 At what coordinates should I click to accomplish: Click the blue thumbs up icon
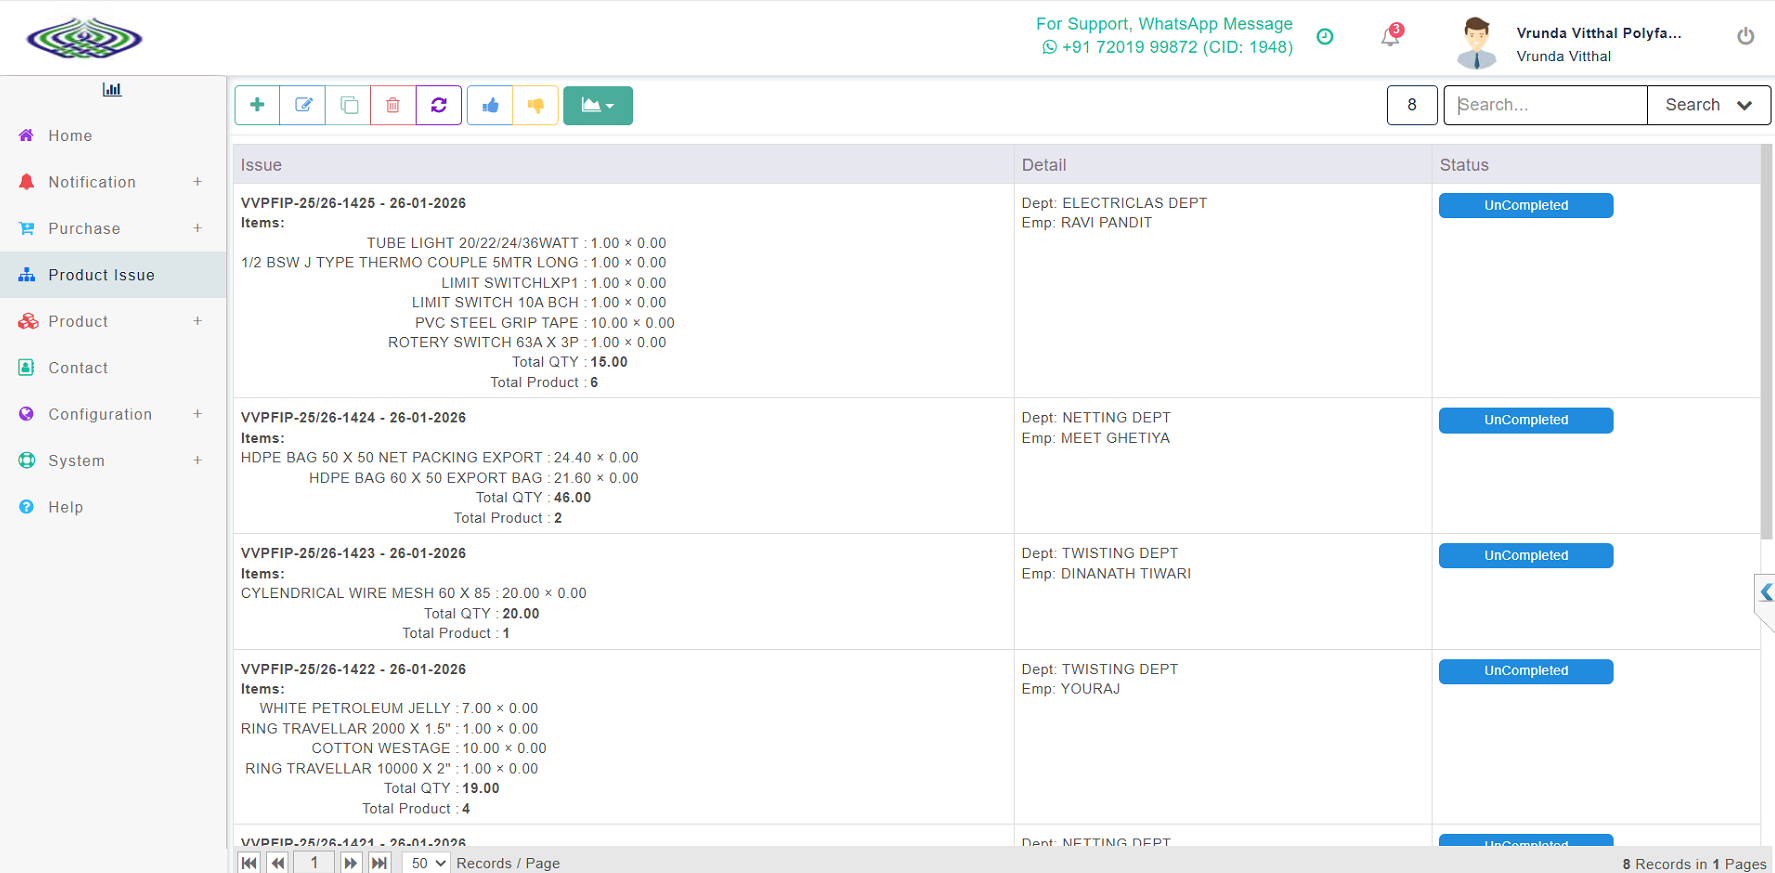coord(490,105)
